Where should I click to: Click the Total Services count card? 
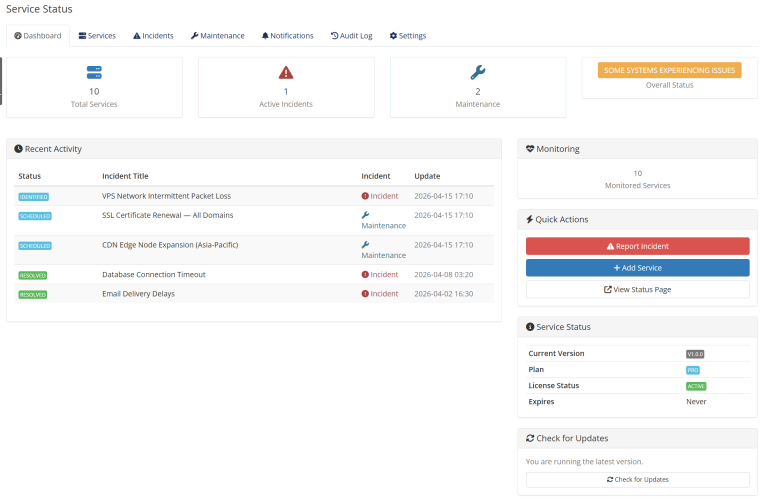click(x=94, y=87)
